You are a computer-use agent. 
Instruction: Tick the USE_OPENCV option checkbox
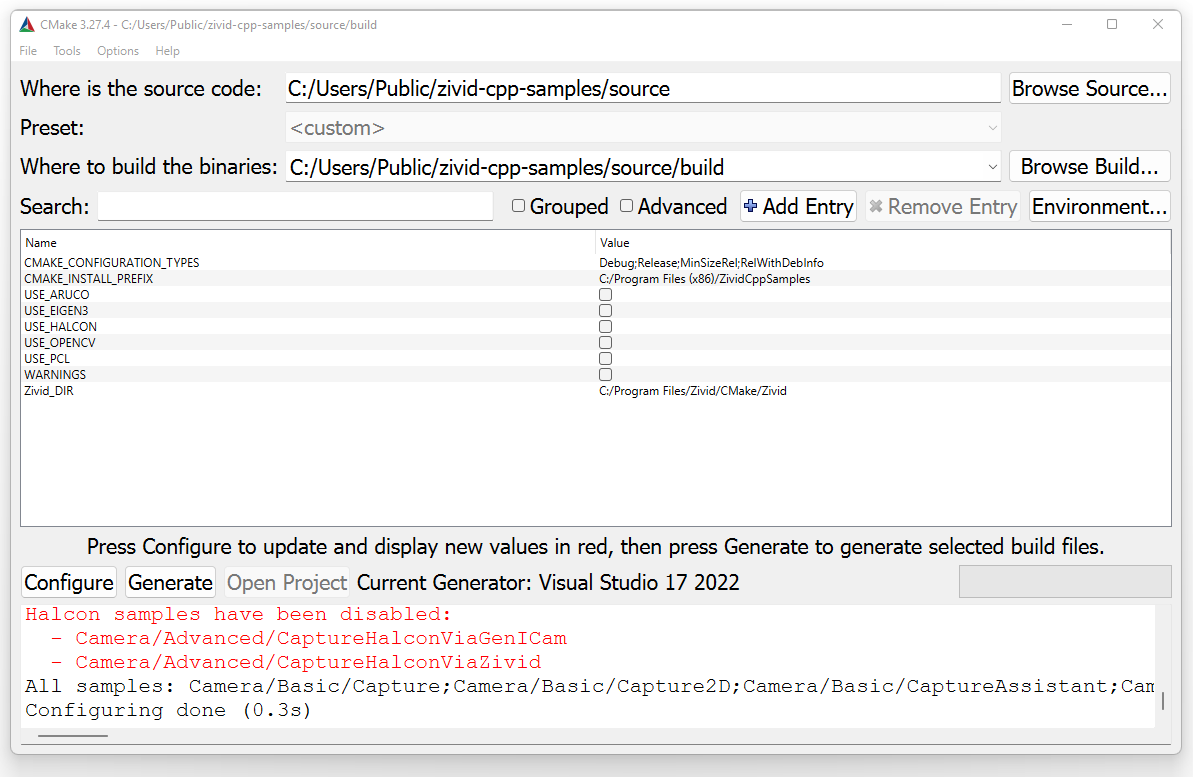pos(605,343)
